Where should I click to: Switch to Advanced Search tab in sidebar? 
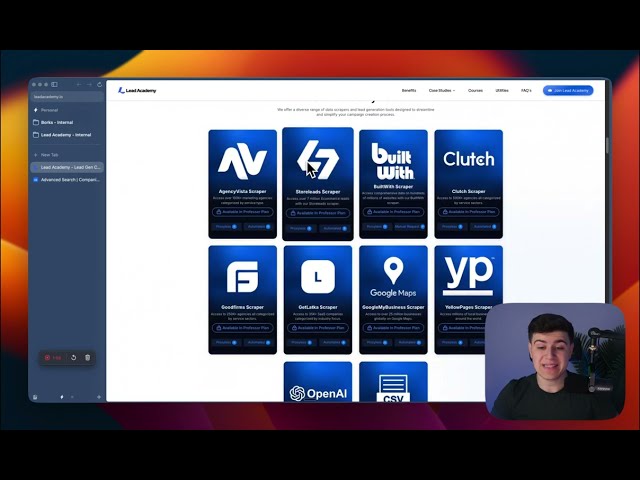coord(70,180)
